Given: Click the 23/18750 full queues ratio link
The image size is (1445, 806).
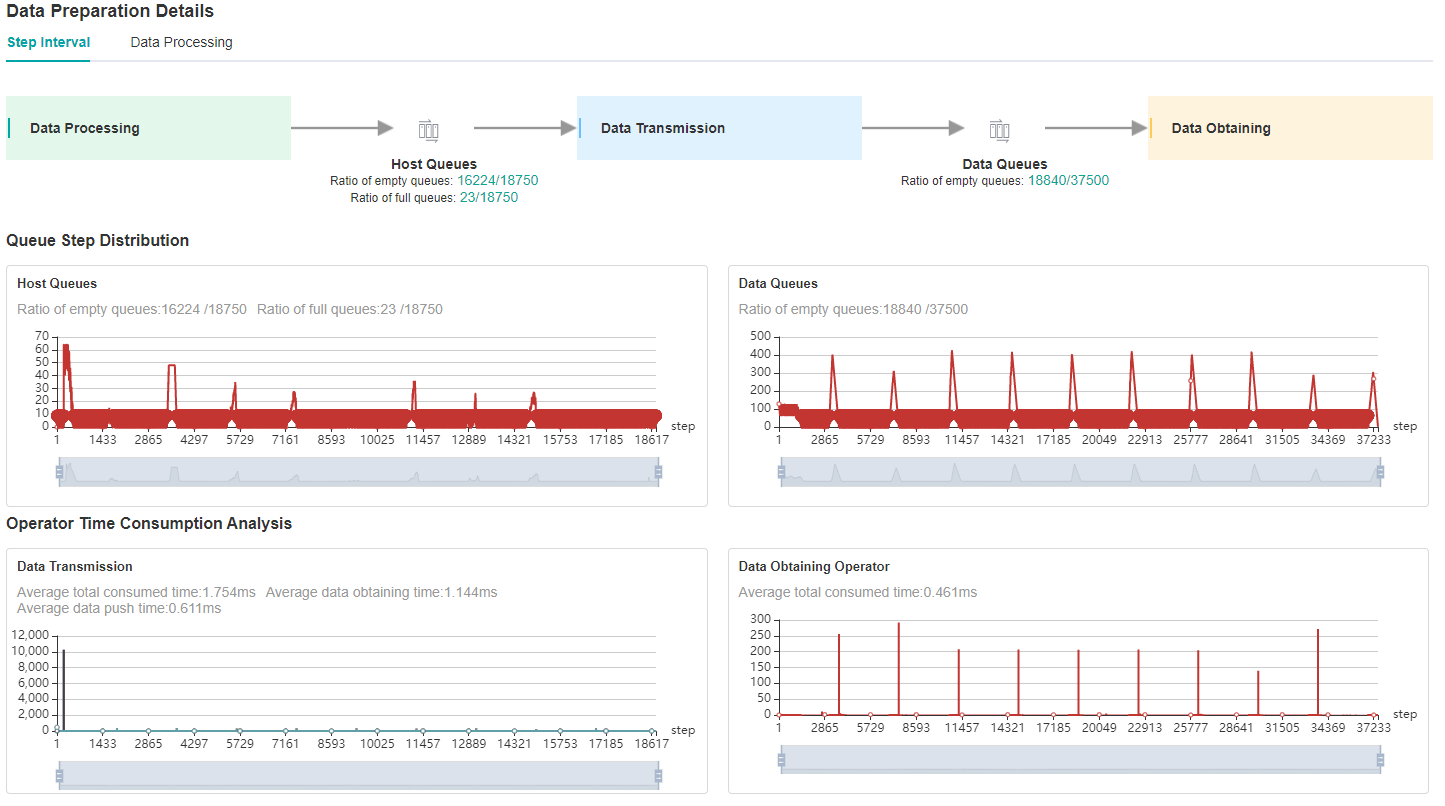Looking at the screenshot, I should point(488,198).
